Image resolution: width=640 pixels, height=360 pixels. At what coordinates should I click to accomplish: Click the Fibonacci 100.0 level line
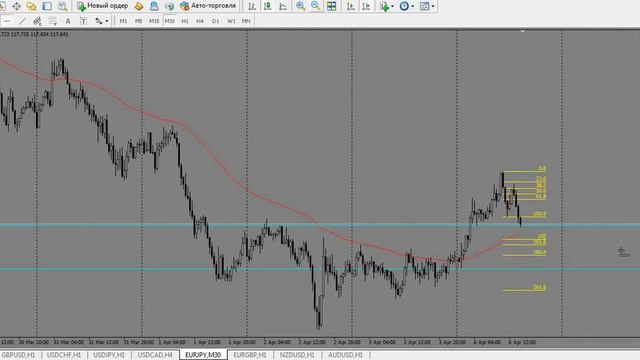[x=524, y=217]
